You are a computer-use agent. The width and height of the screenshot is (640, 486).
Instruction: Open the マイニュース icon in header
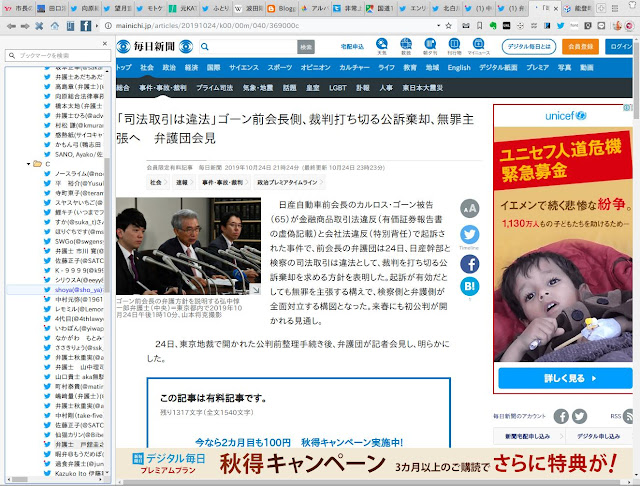click(x=478, y=46)
